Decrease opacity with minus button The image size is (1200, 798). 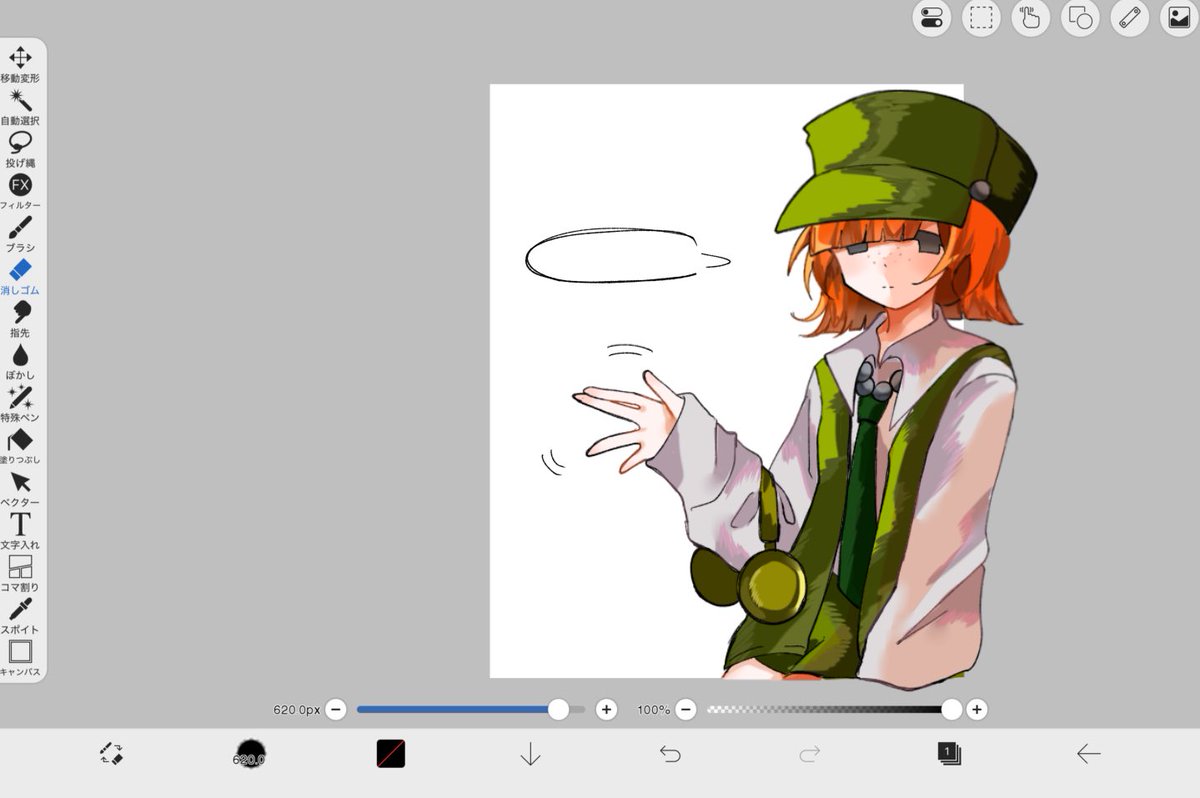pos(685,710)
